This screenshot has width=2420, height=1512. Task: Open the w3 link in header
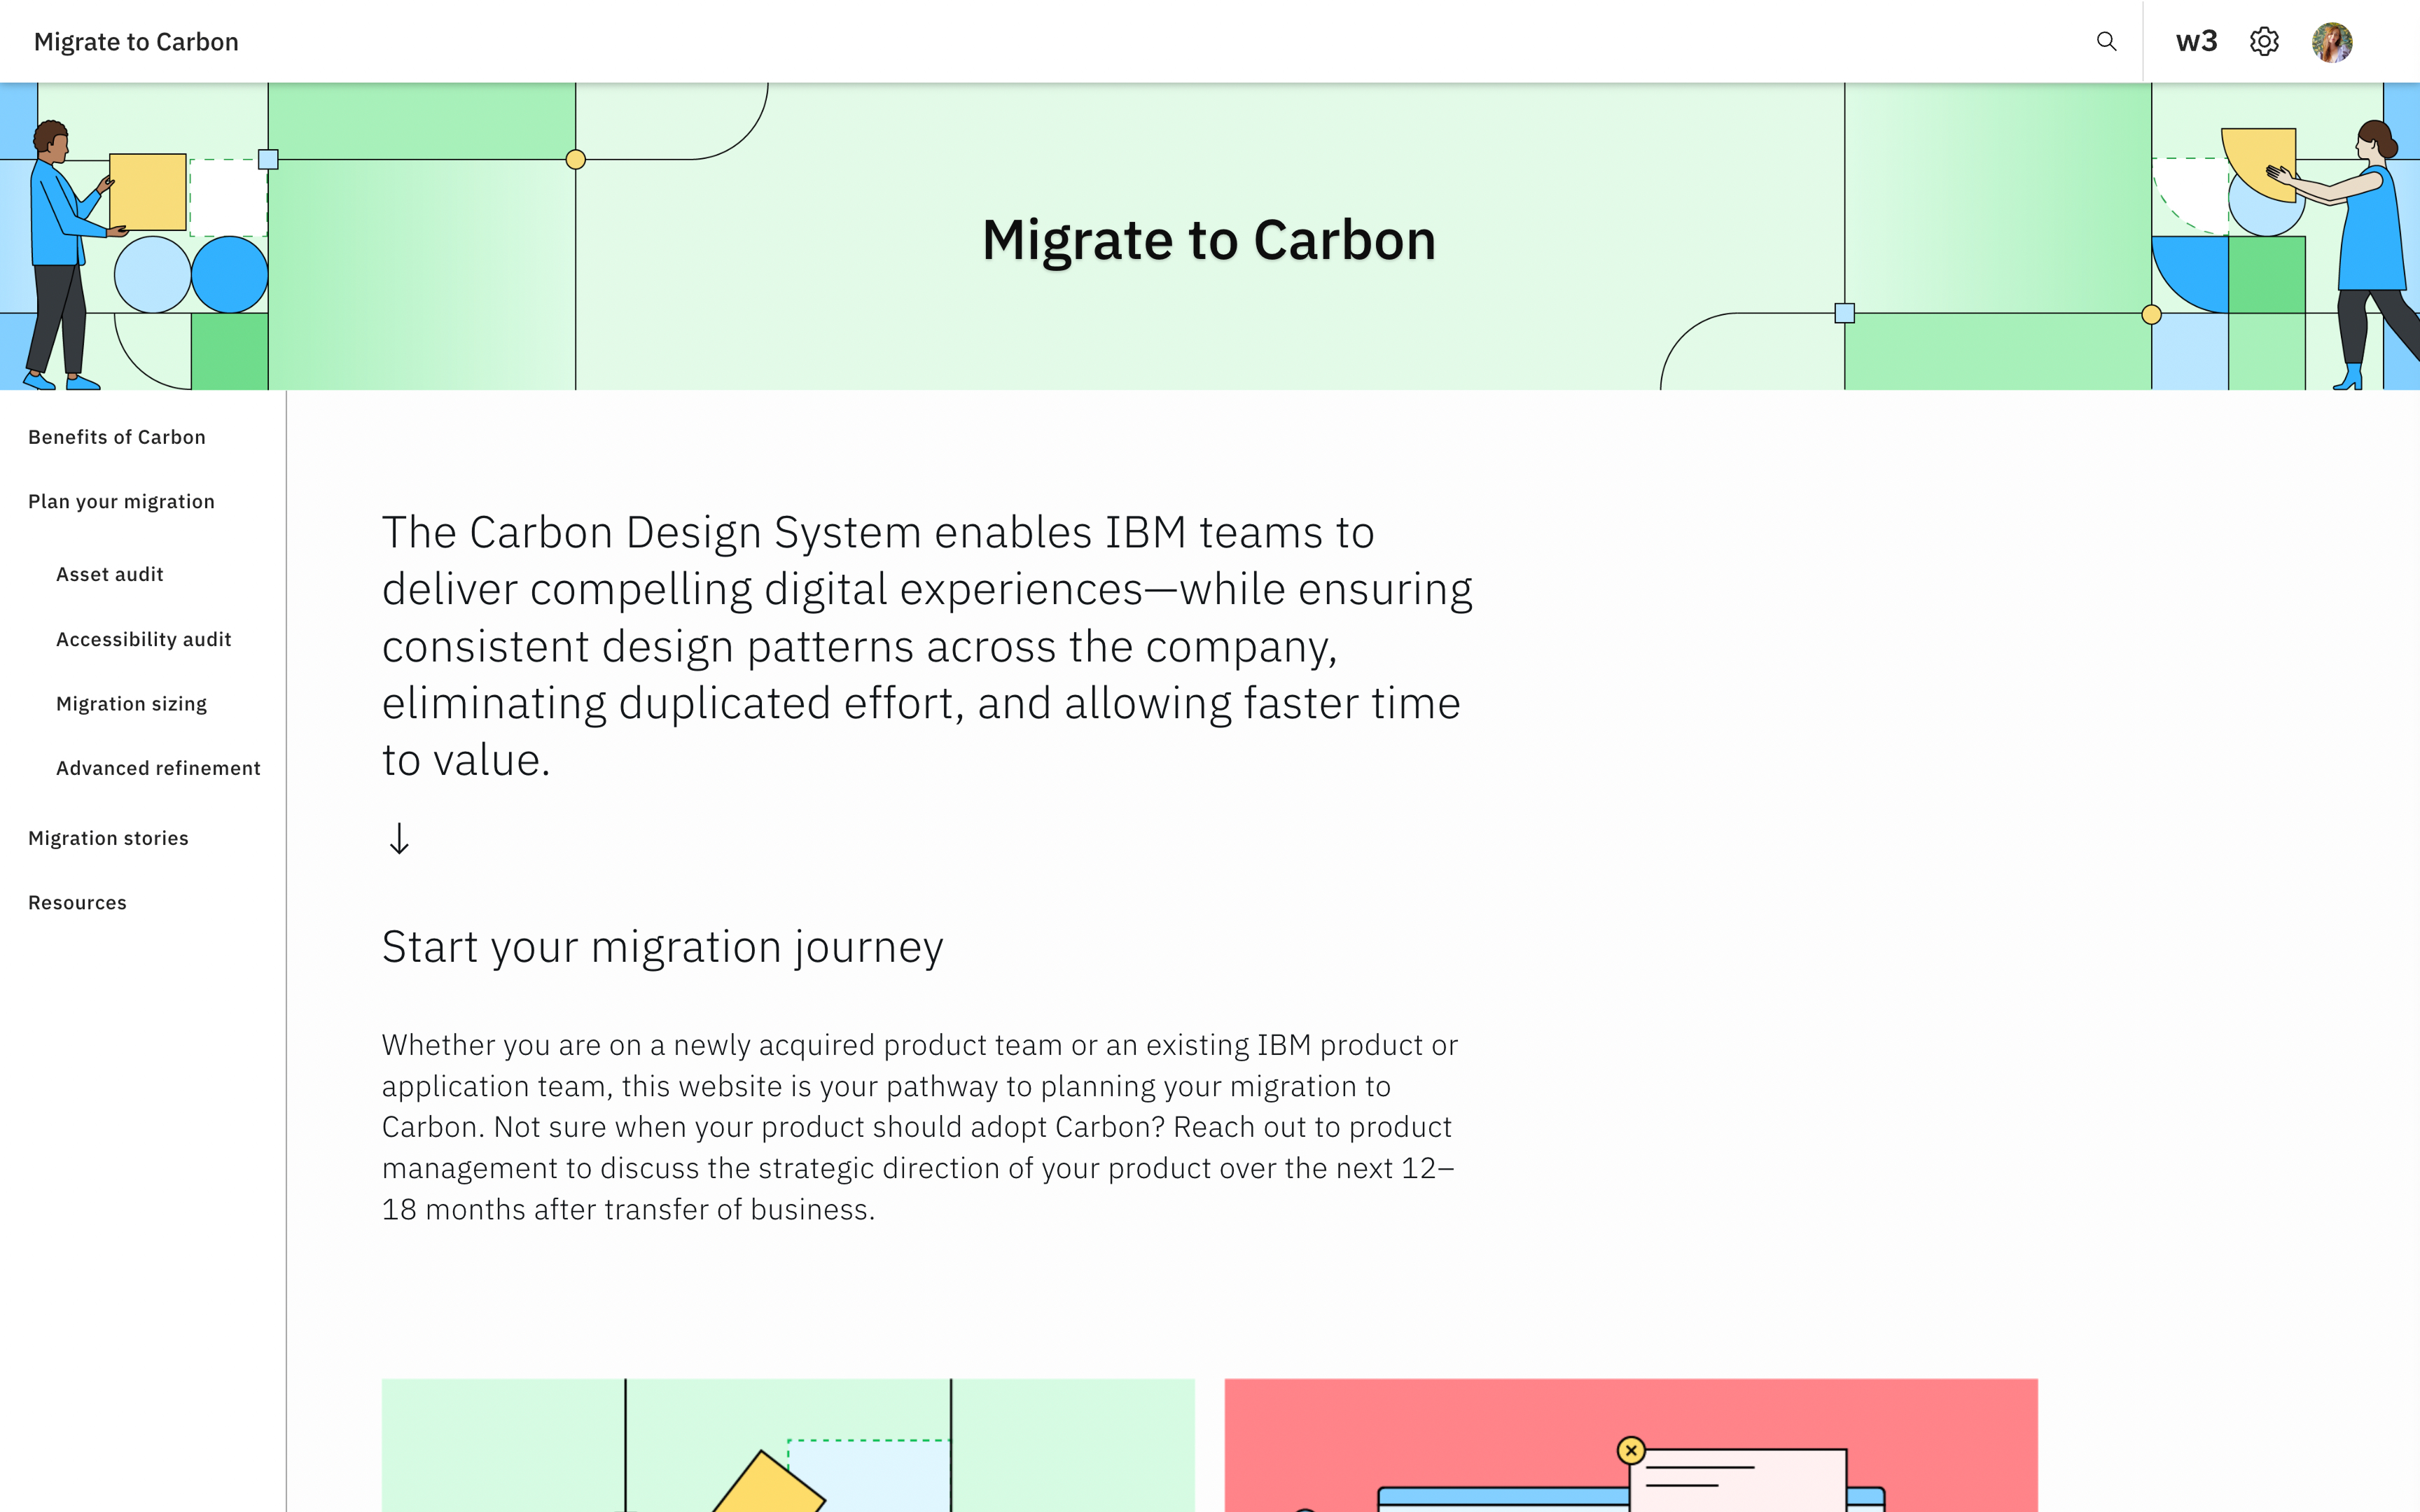pyautogui.click(x=2196, y=41)
